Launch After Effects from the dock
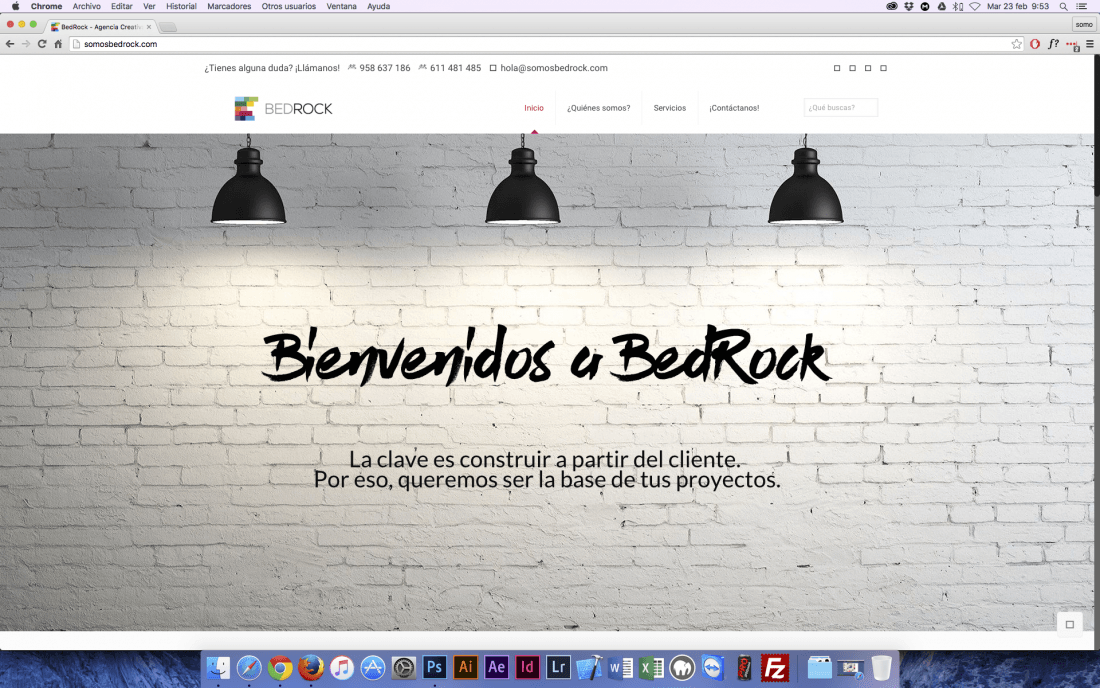 click(x=496, y=668)
